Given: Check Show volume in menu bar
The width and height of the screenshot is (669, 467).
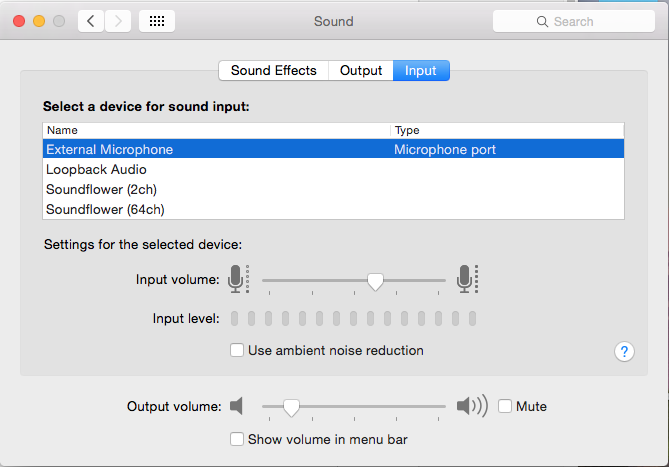Looking at the screenshot, I should pos(237,439).
